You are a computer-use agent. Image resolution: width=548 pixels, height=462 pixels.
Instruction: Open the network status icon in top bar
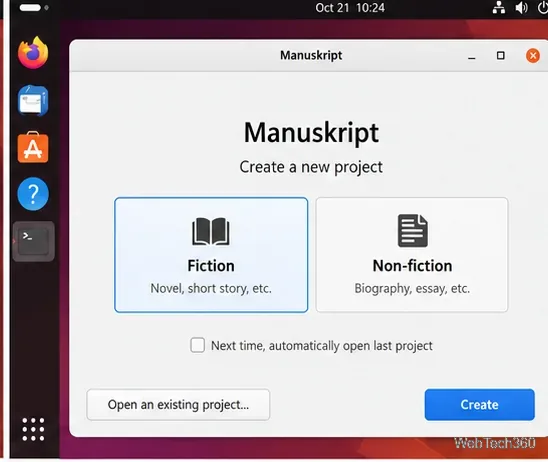[499, 7]
